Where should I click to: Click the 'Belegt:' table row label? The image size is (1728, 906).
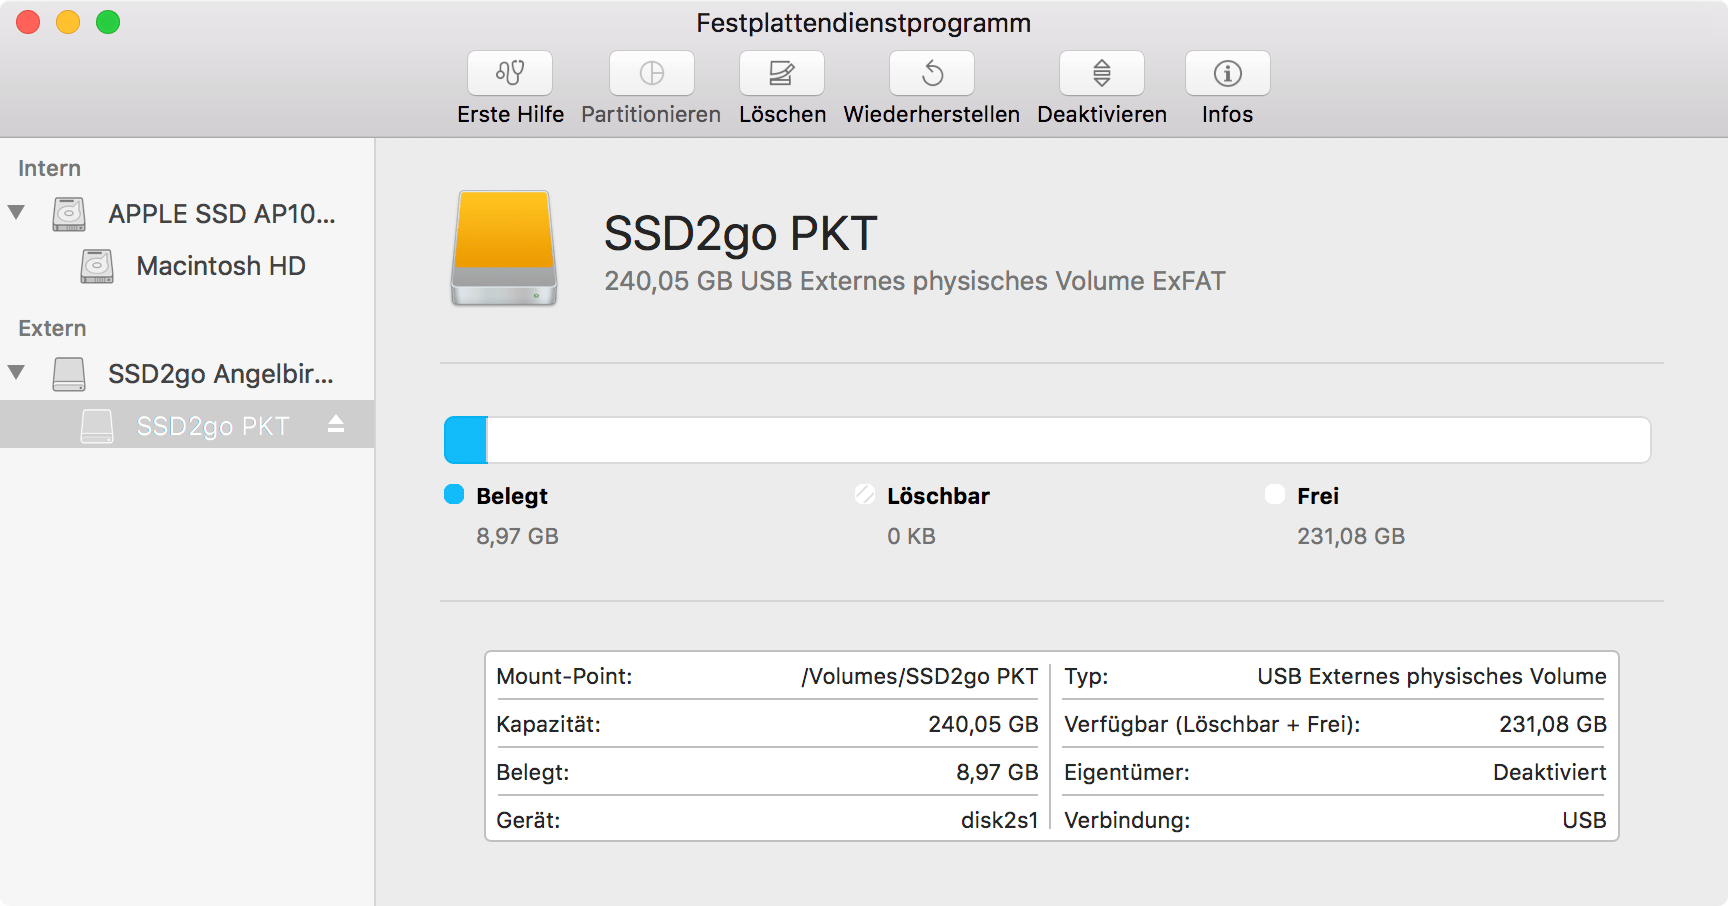(533, 772)
